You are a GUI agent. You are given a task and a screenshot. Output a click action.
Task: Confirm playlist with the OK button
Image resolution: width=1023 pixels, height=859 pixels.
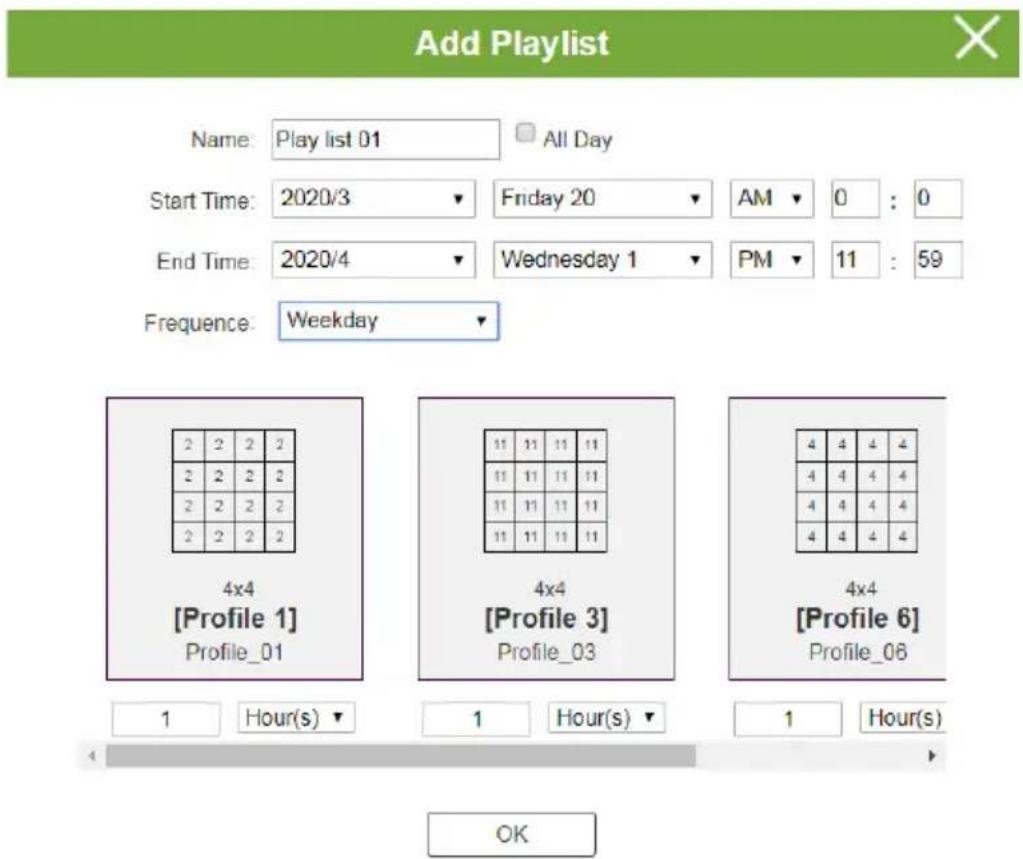click(x=512, y=834)
